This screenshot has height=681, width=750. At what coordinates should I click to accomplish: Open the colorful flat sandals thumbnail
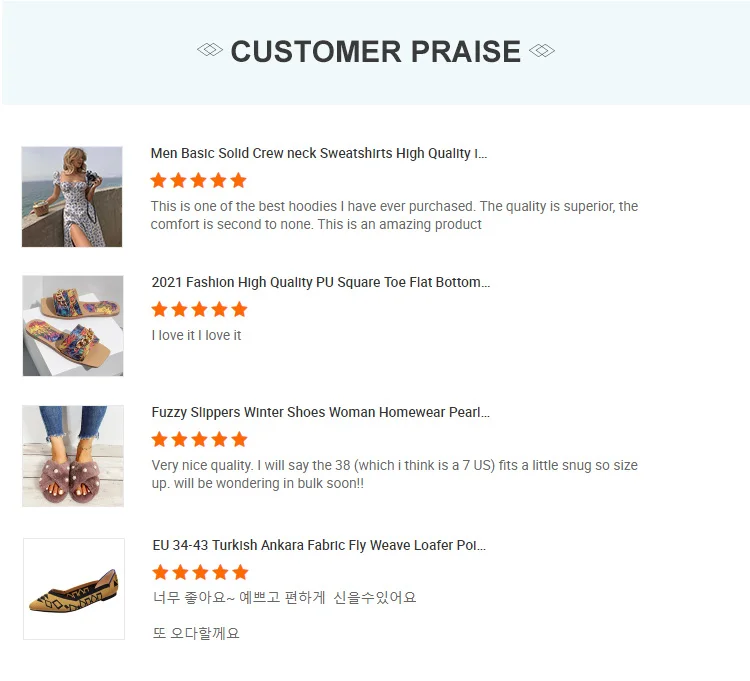pyautogui.click(x=73, y=326)
